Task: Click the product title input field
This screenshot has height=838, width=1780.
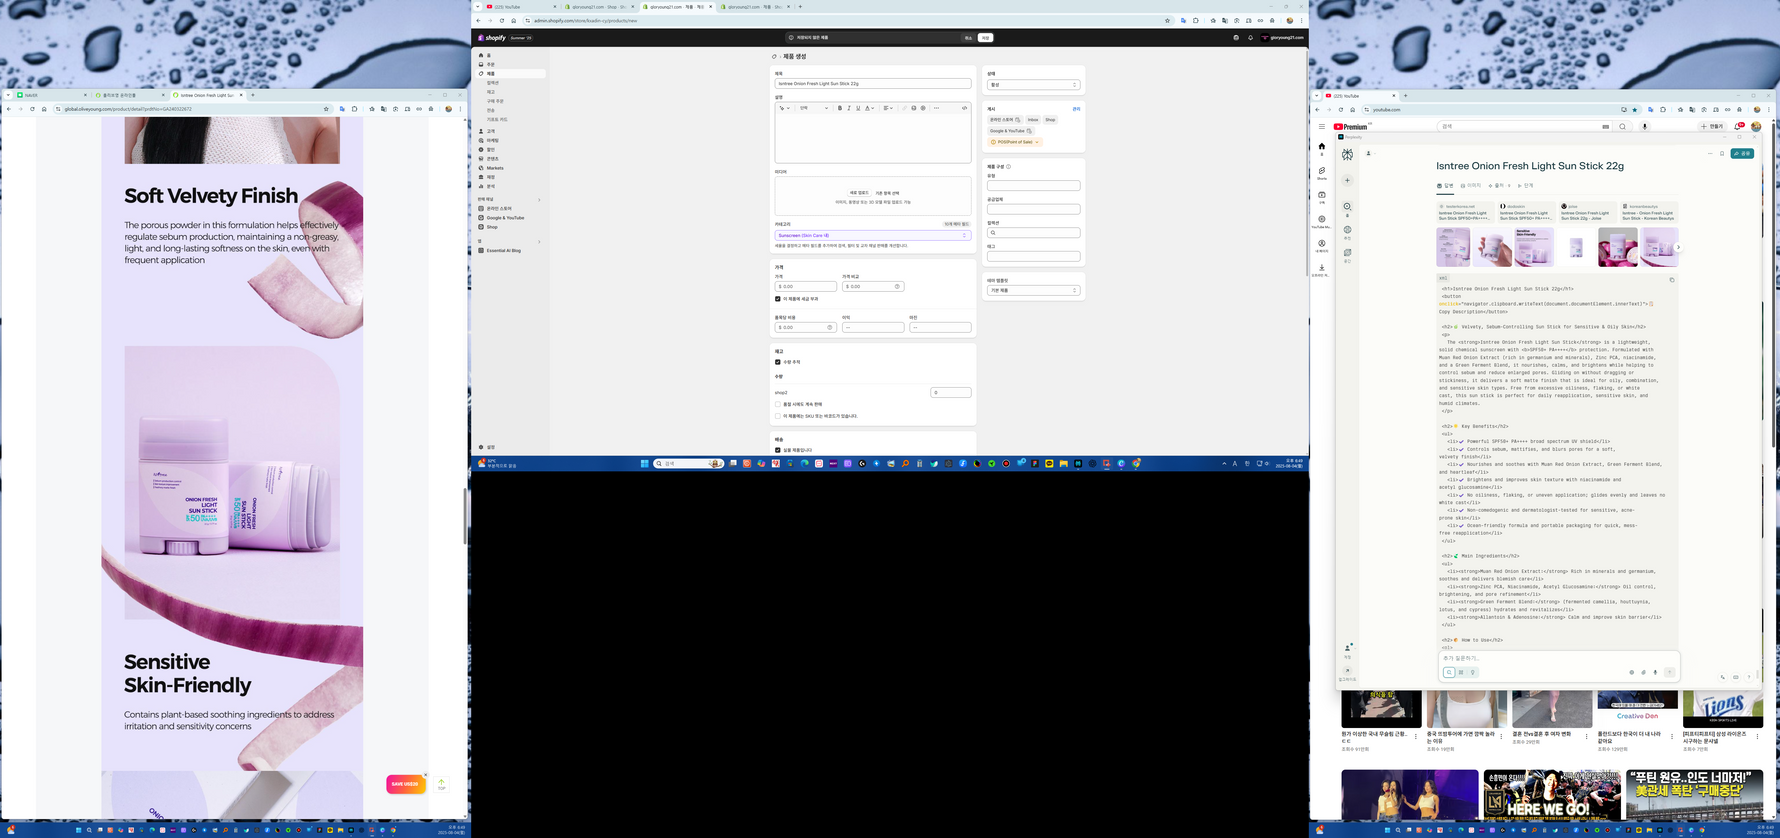Action: [872, 84]
